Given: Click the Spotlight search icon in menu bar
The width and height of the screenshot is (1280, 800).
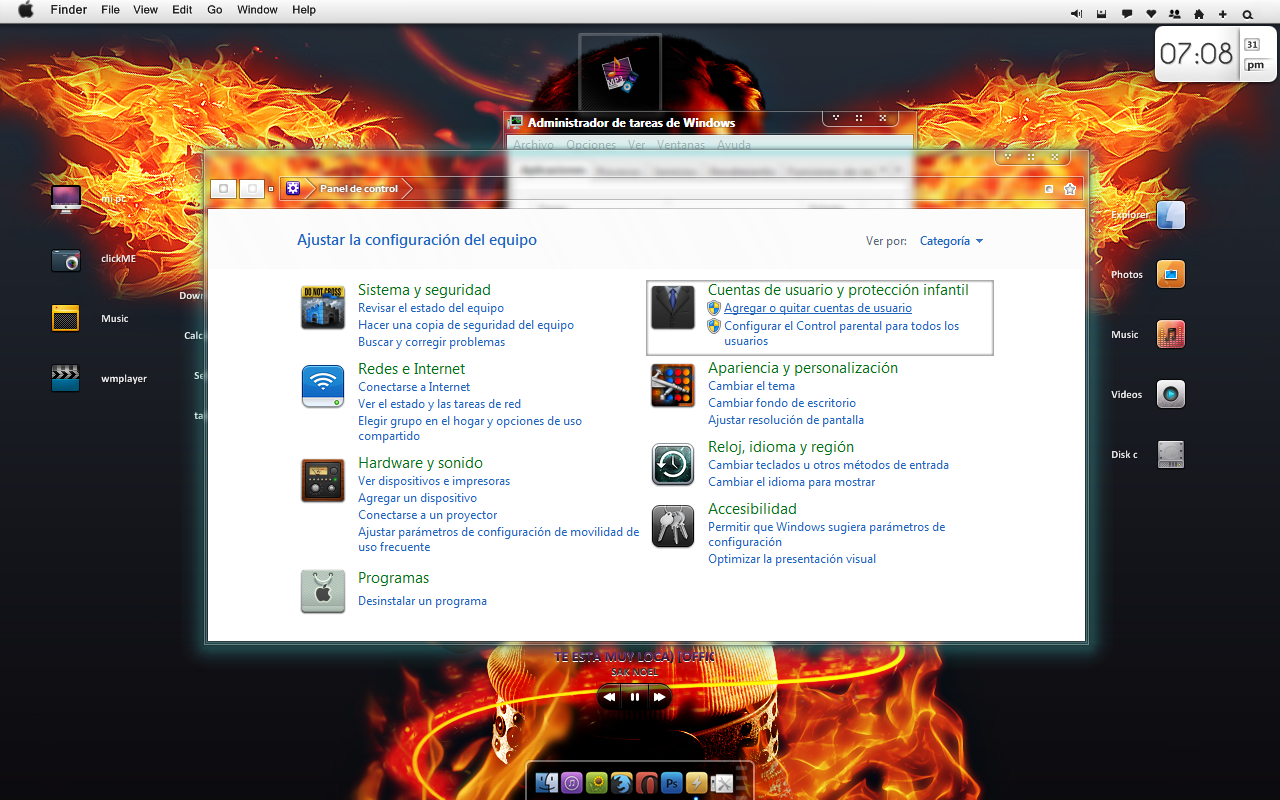Looking at the screenshot, I should pyautogui.click(x=1247, y=14).
